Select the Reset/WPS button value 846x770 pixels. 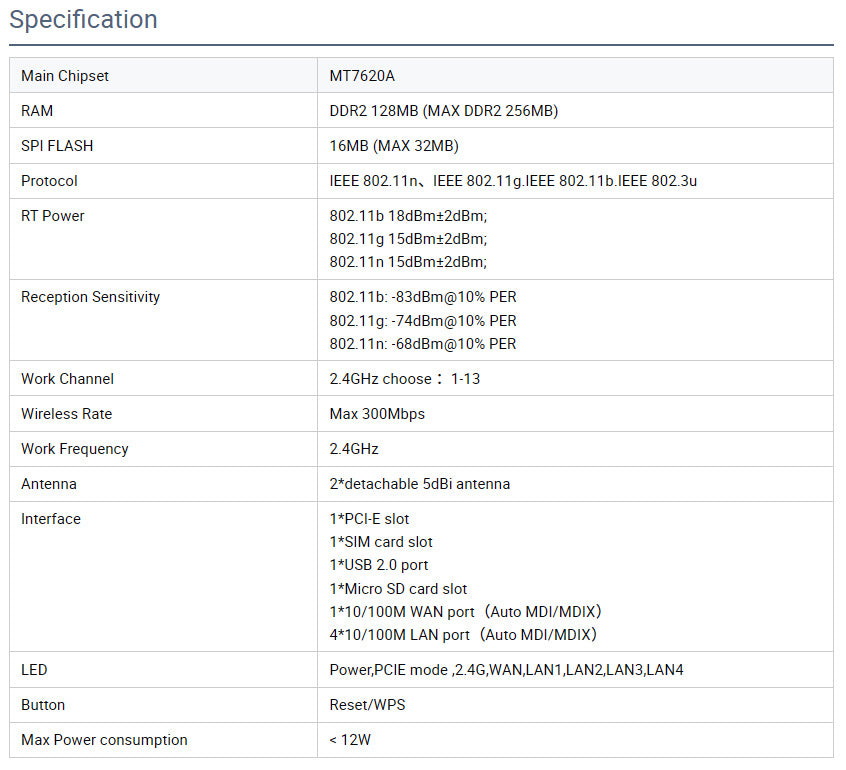coord(367,705)
